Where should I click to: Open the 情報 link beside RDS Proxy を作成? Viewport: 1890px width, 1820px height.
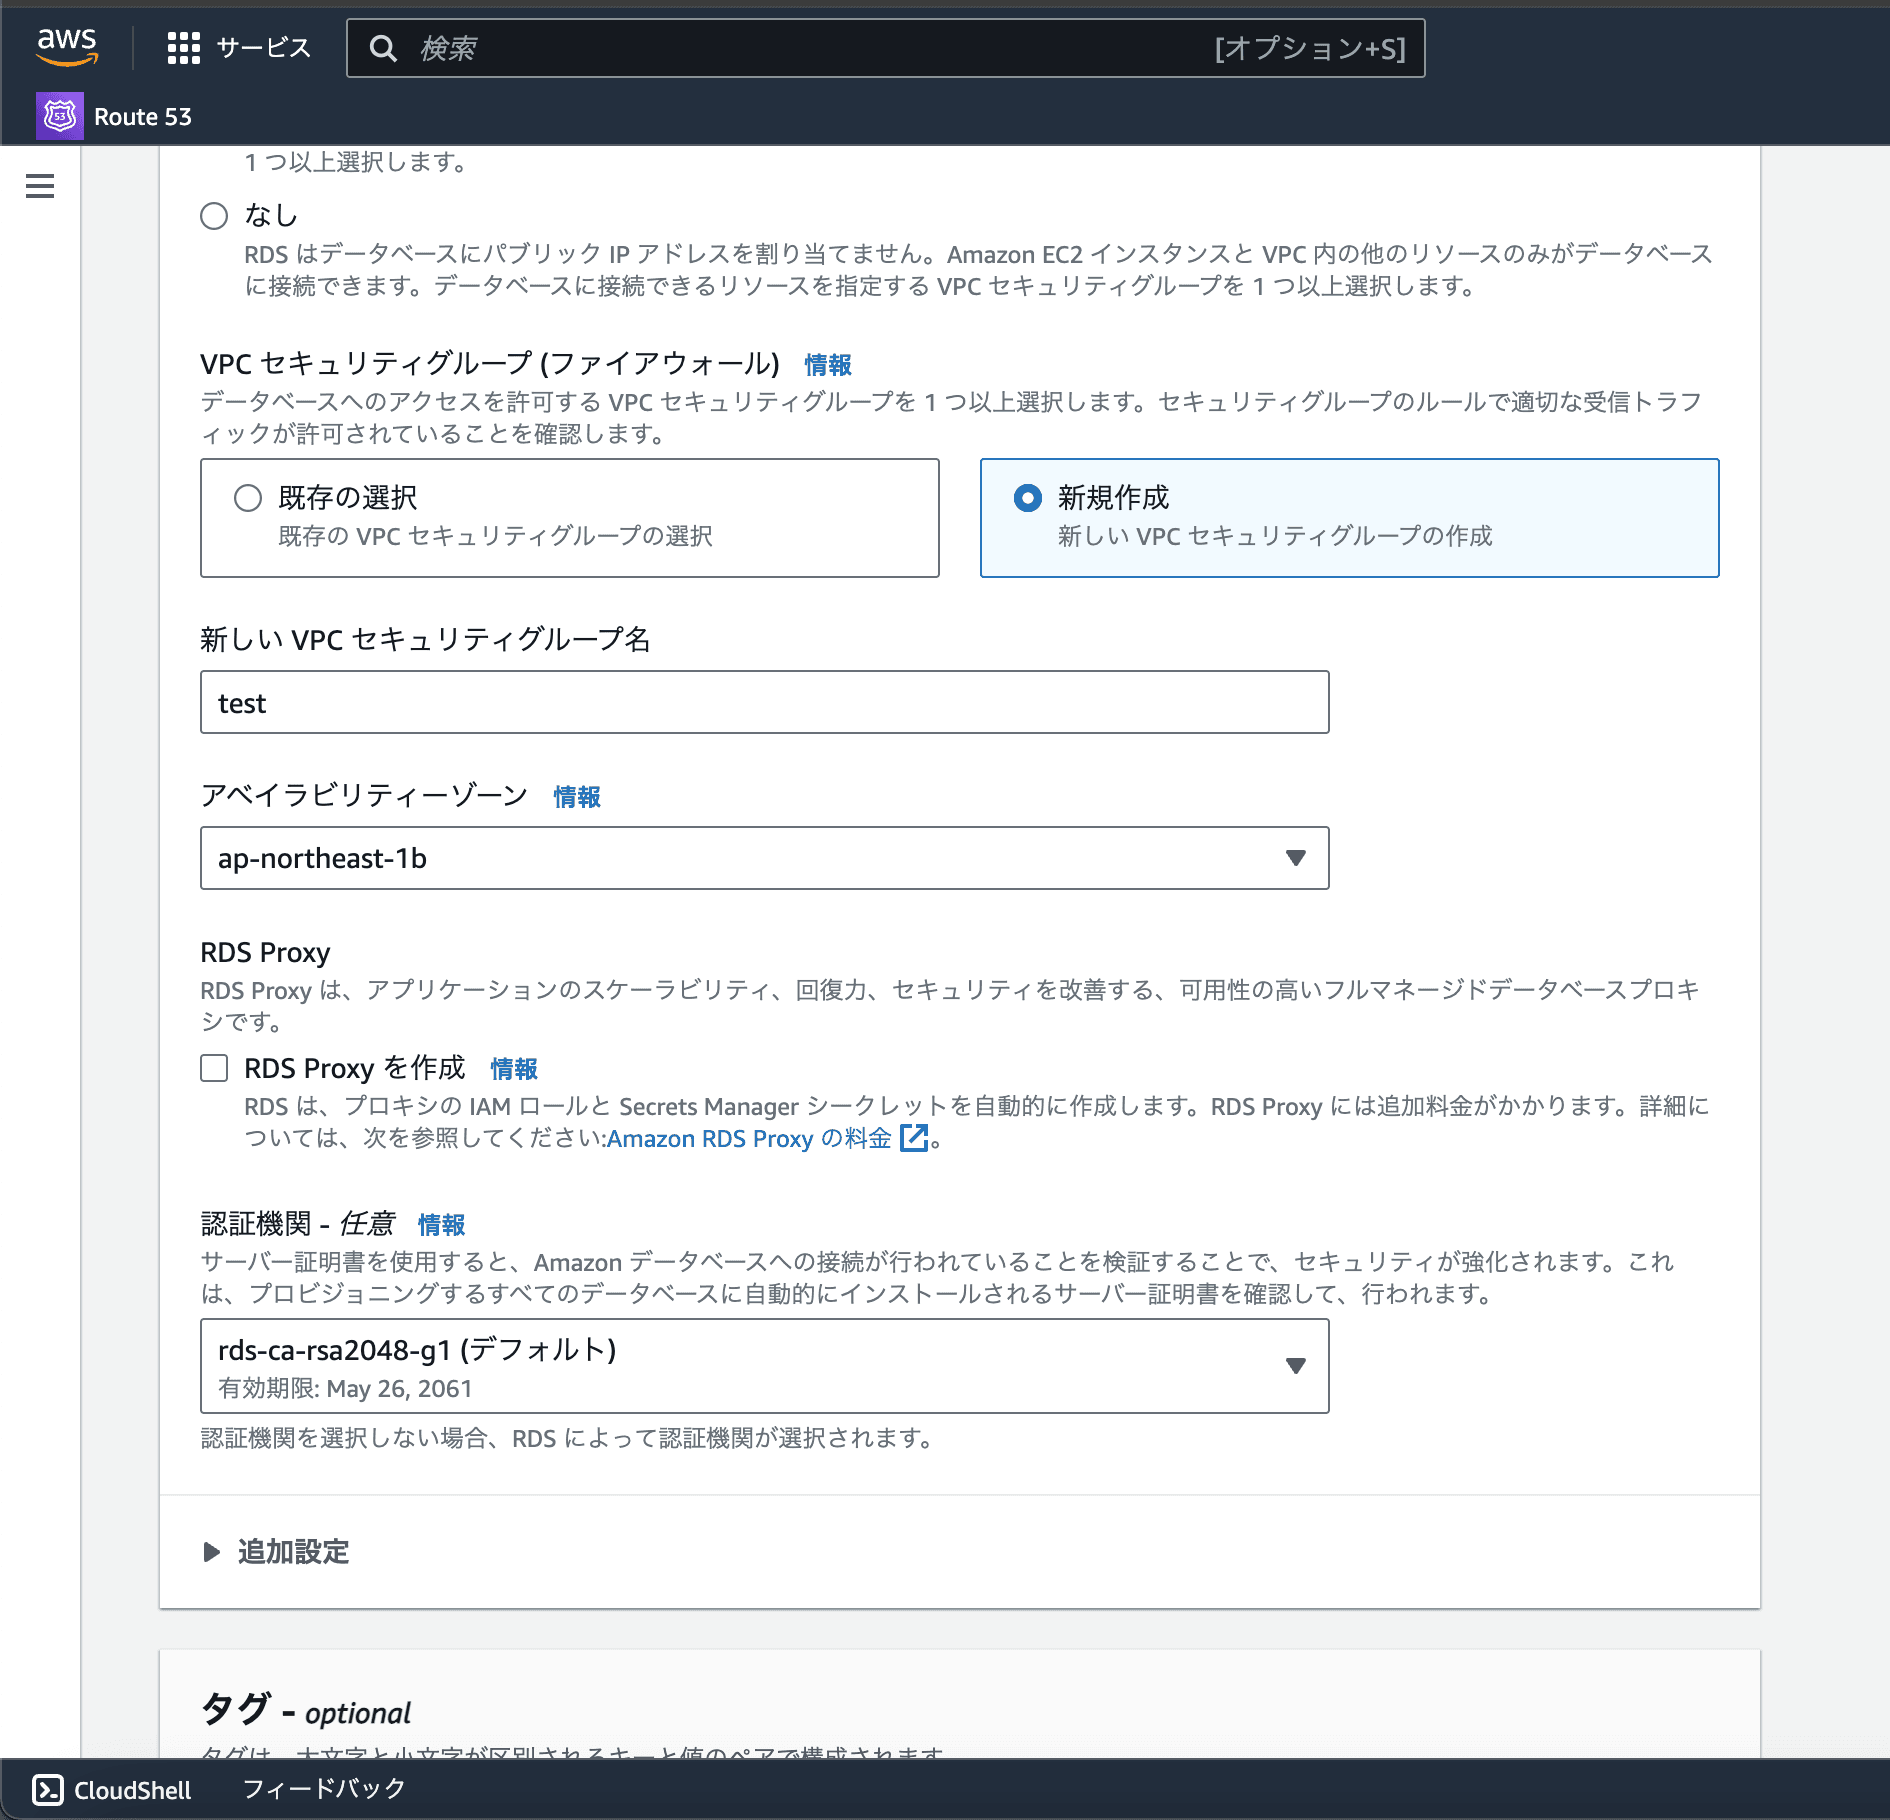point(514,1069)
